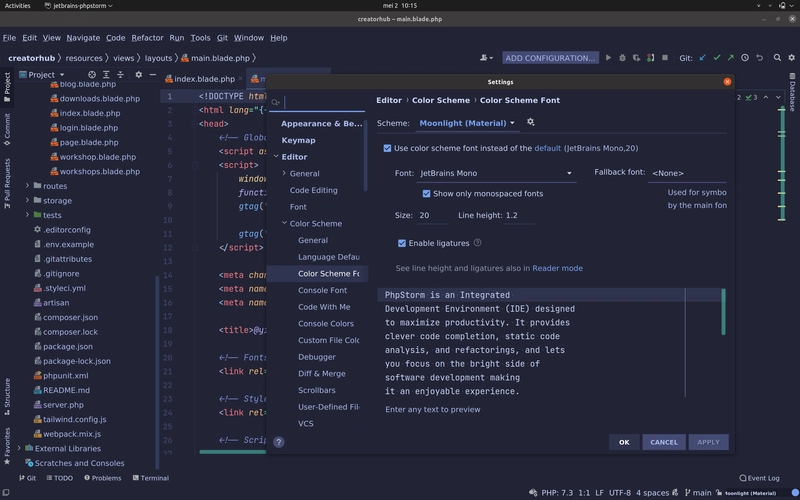
Task: Expand the storage folder
Action: pos(28,200)
